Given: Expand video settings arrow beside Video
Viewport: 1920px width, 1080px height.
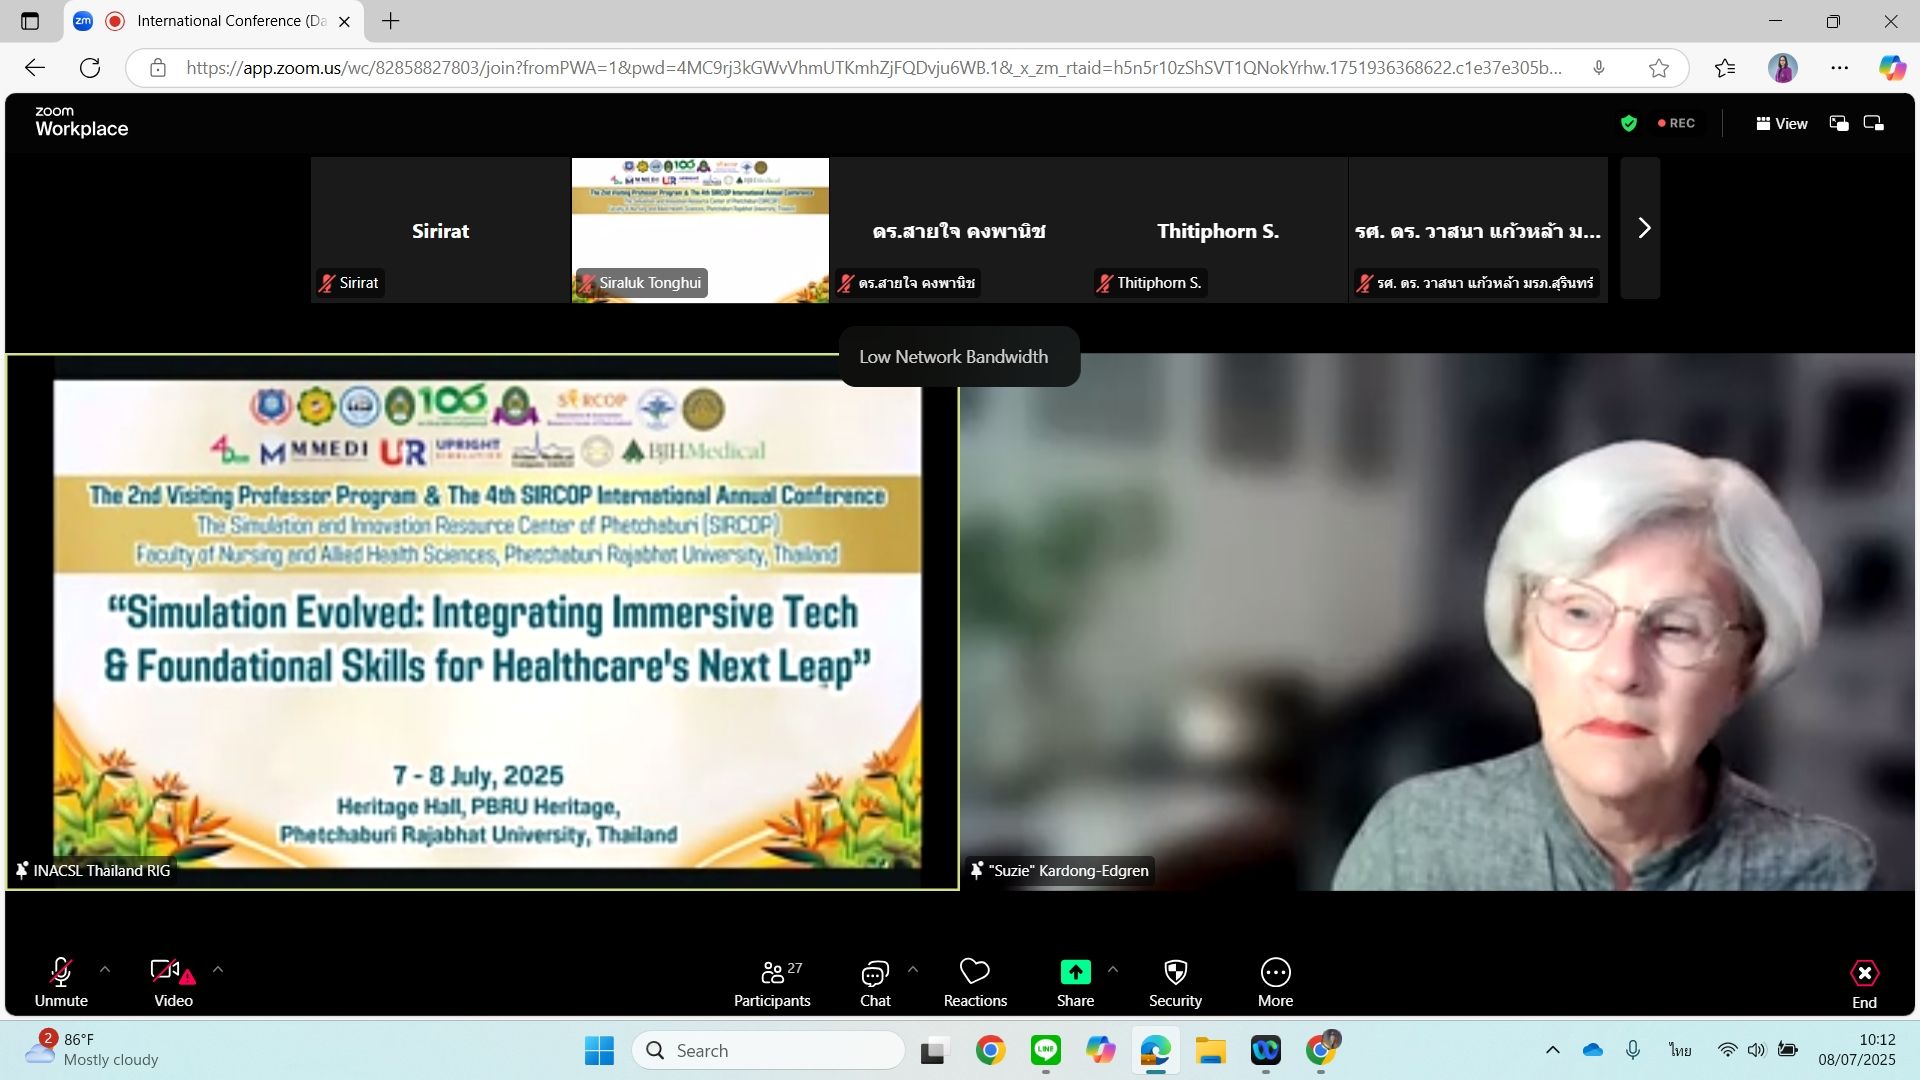Looking at the screenshot, I should pos(218,969).
